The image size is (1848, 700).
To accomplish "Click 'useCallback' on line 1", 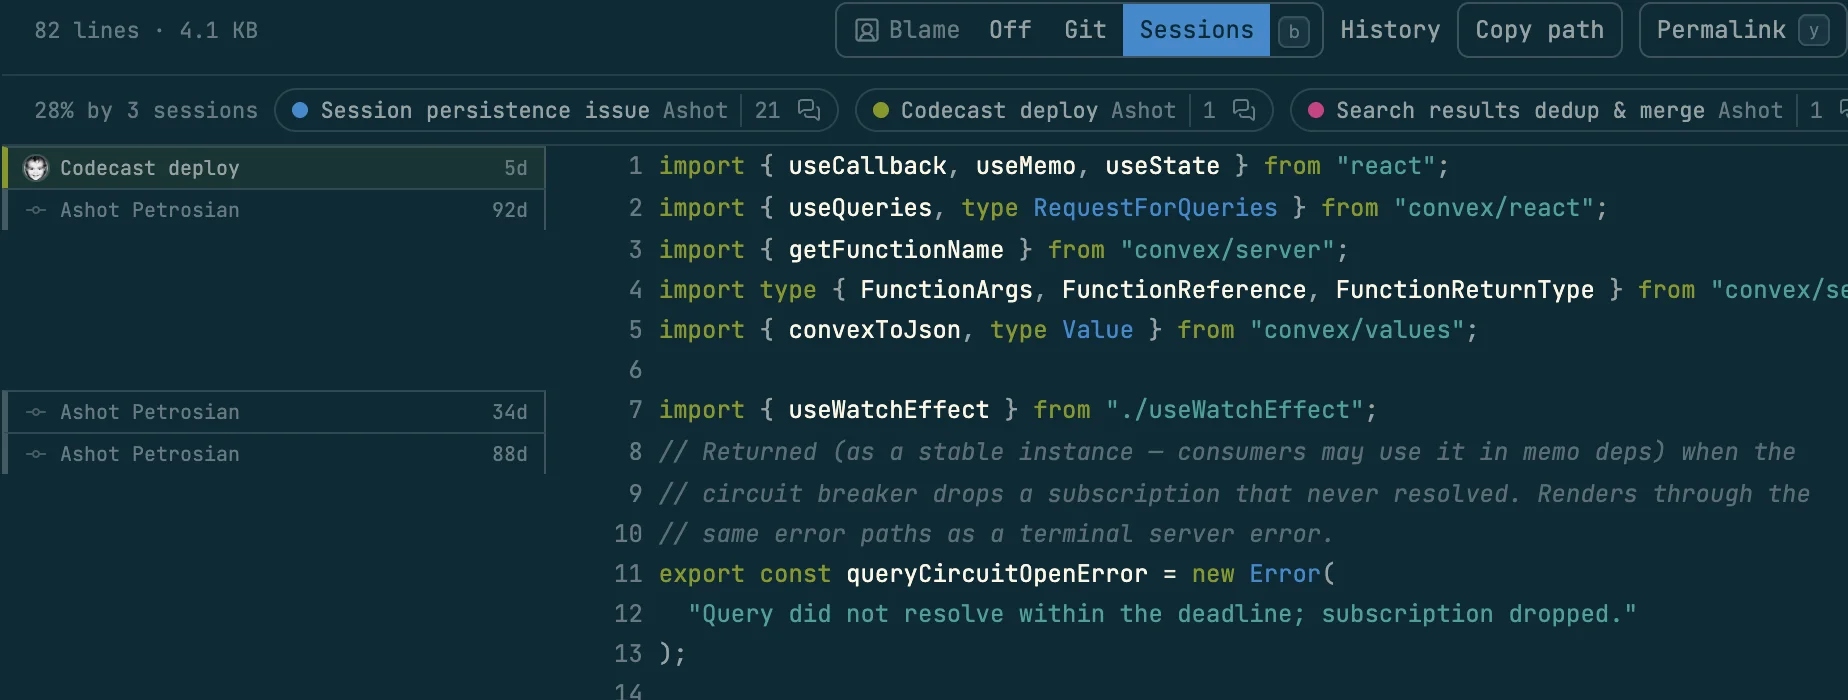I will coord(867,166).
